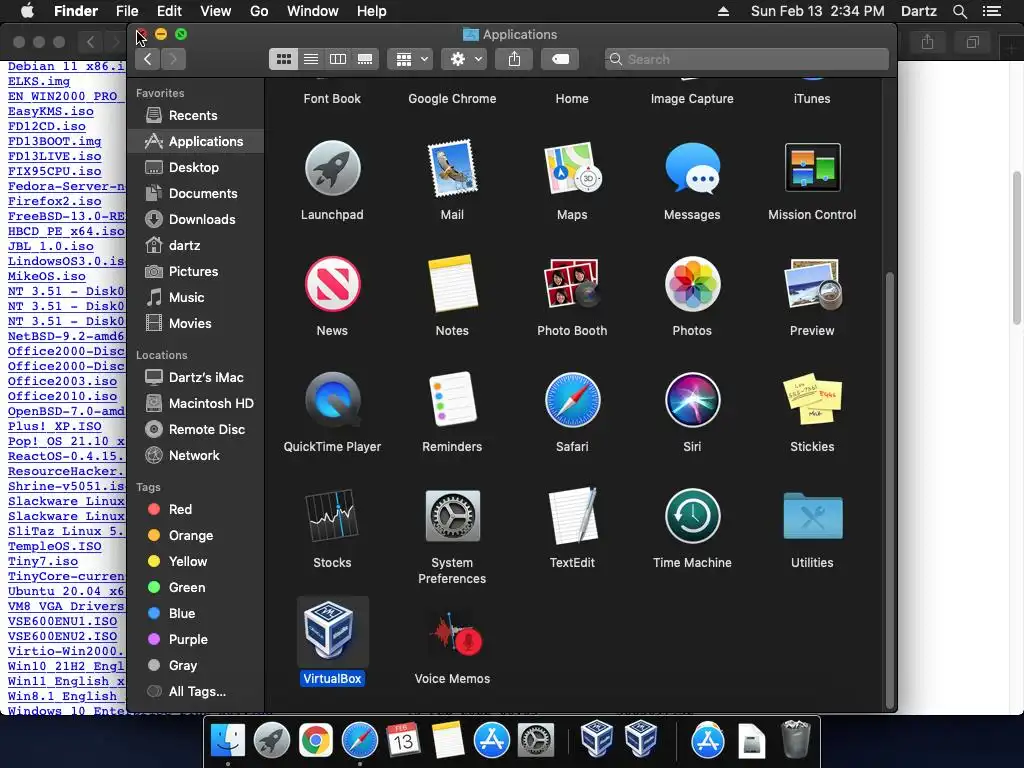
Task: Open Macintosh HD in sidebar Locations
Action: (x=196, y=404)
